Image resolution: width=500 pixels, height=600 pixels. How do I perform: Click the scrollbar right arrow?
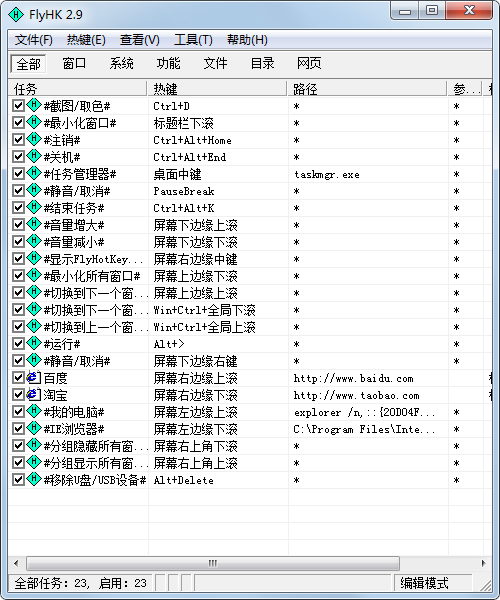484,563
